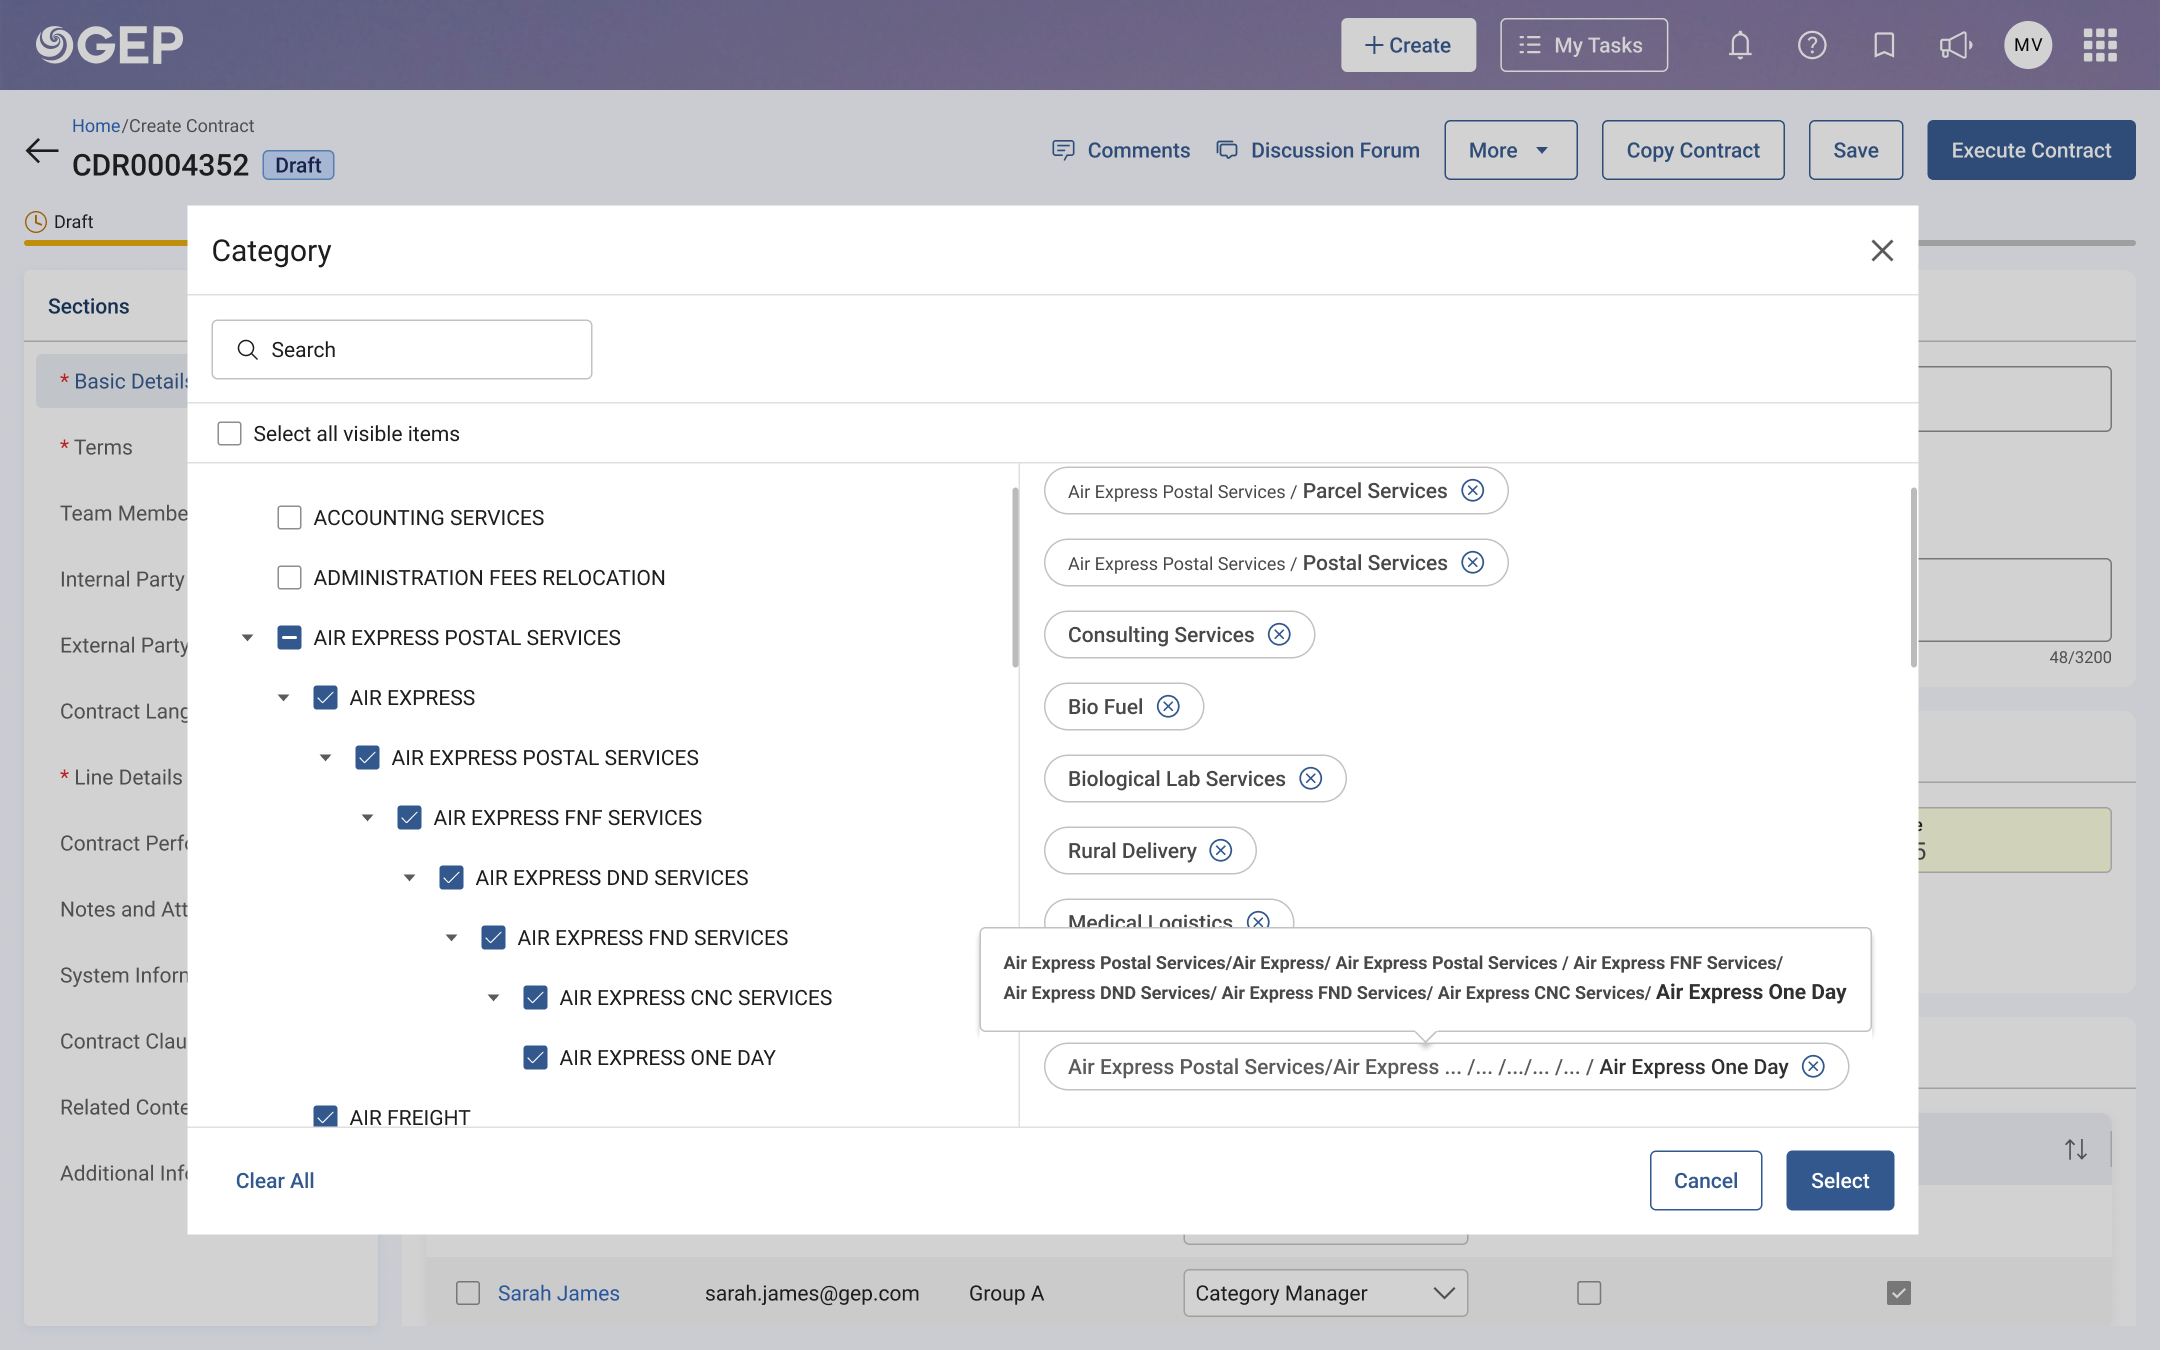Click the Save button
Viewport: 2161px width, 1350px height.
1856,150
